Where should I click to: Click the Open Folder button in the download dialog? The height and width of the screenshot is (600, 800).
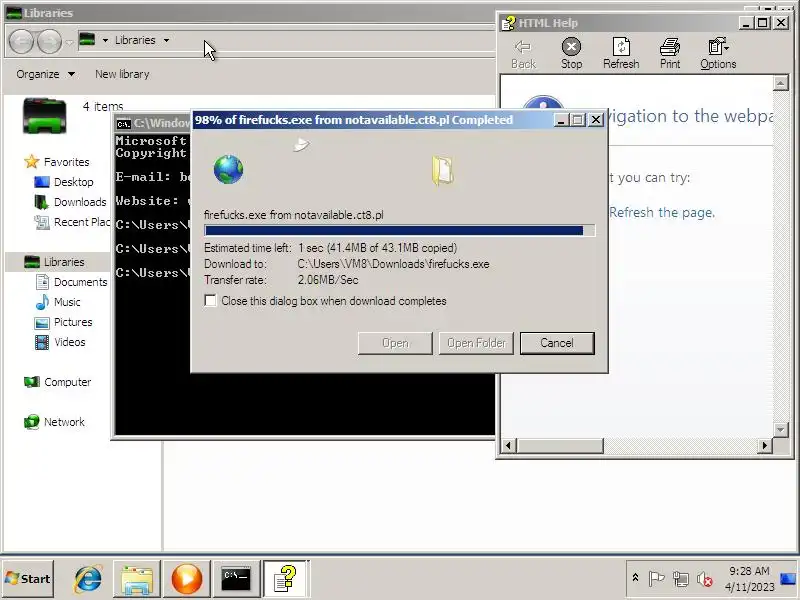[x=476, y=343]
